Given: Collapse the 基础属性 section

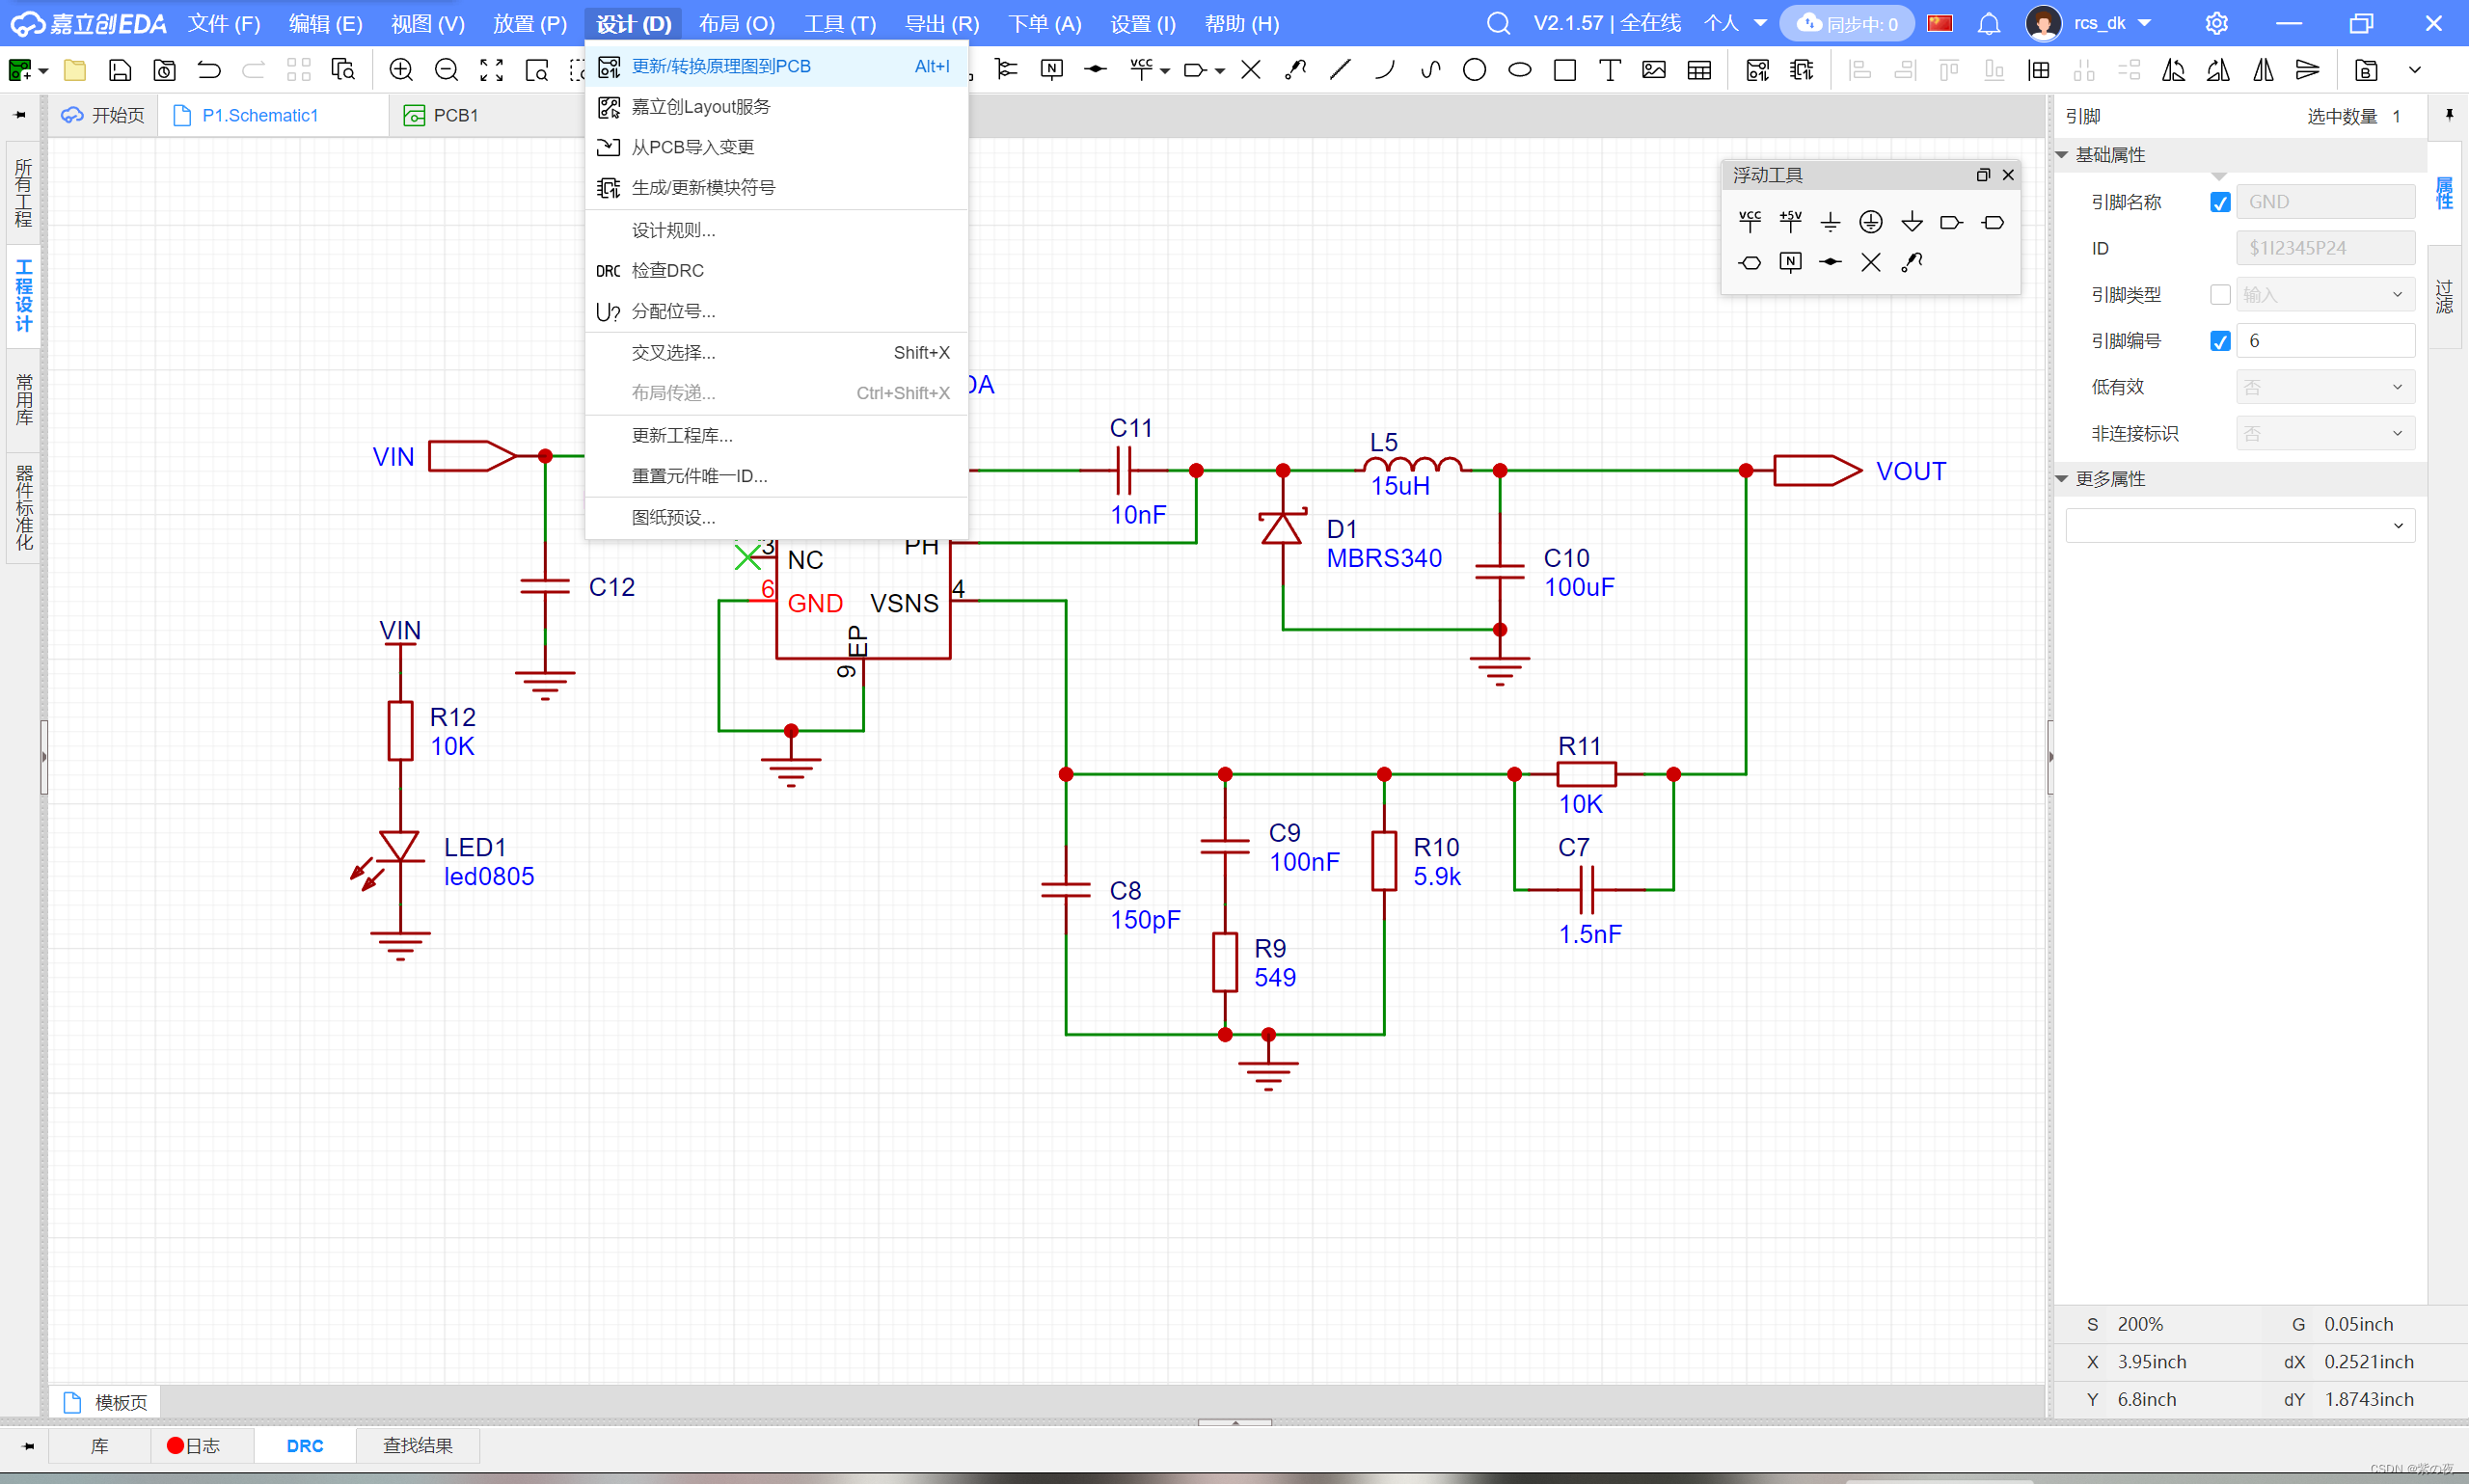Looking at the screenshot, I should click(x=2062, y=155).
